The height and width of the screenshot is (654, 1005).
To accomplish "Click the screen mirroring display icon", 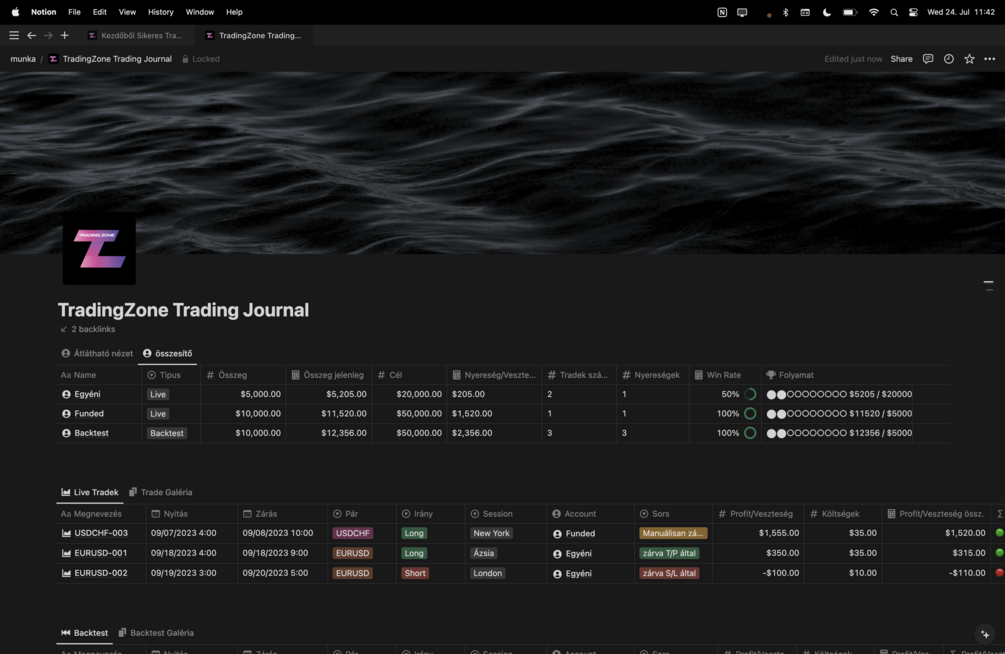I will coord(742,12).
